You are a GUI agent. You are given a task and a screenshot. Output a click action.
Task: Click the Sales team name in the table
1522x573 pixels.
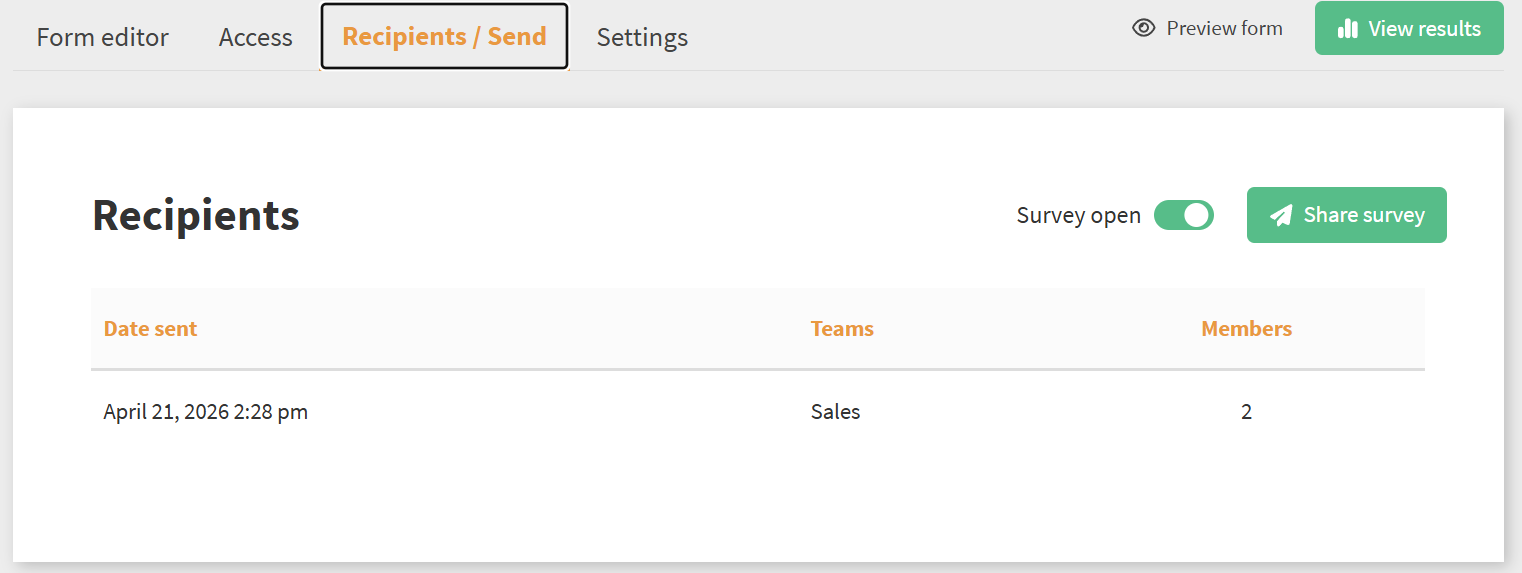coord(835,412)
